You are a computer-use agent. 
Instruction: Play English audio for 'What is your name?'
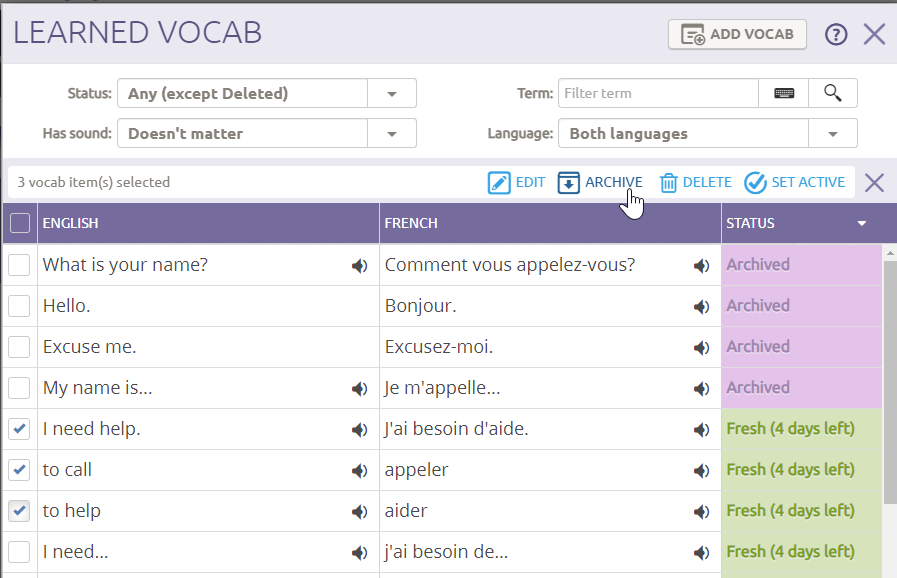pos(359,266)
